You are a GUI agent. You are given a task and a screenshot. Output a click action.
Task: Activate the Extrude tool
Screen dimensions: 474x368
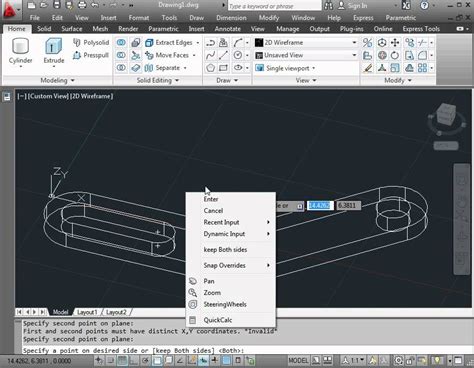pyautogui.click(x=54, y=50)
